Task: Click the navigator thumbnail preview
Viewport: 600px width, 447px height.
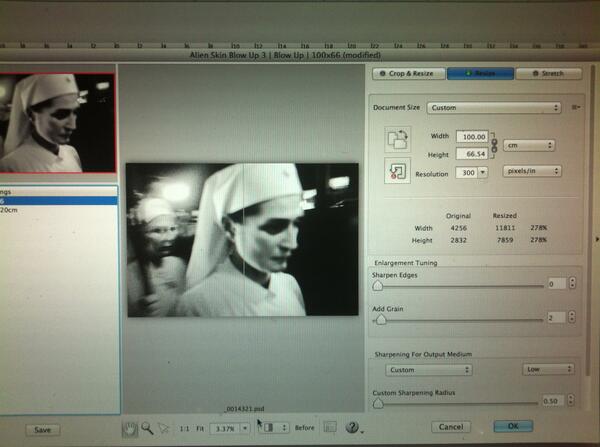Action: (x=57, y=123)
